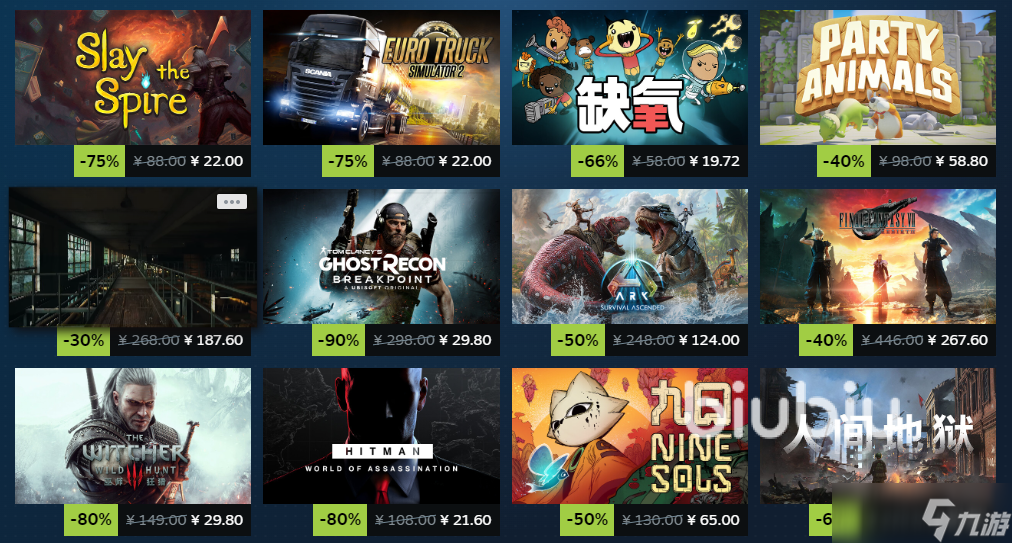Viewport: 1012px width, 543px height.
Task: Click the ¥ 65.00 price under Nine Sols
Action: (713, 520)
